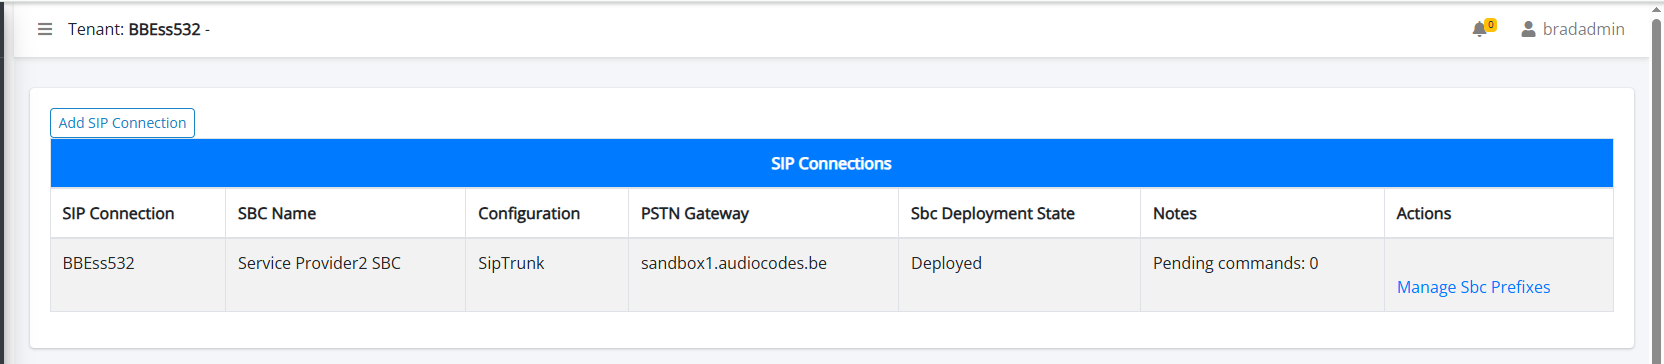Viewport: 1664px width, 364px height.
Task: Click the SIP Connections table banner
Action: [831, 163]
